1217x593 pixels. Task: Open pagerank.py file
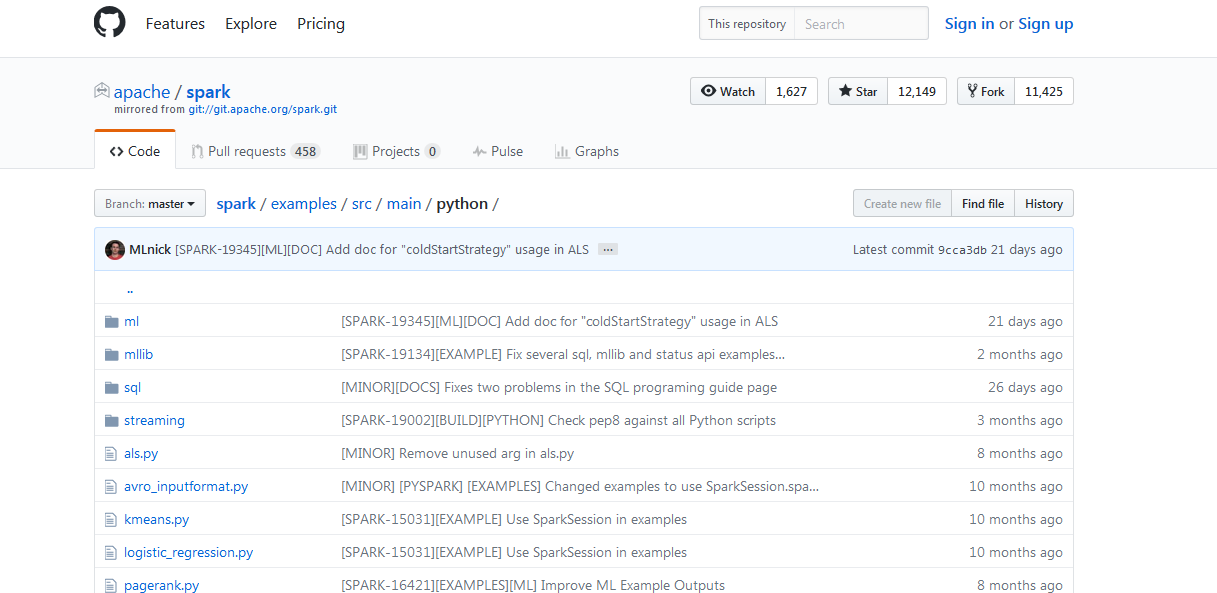click(x=161, y=585)
